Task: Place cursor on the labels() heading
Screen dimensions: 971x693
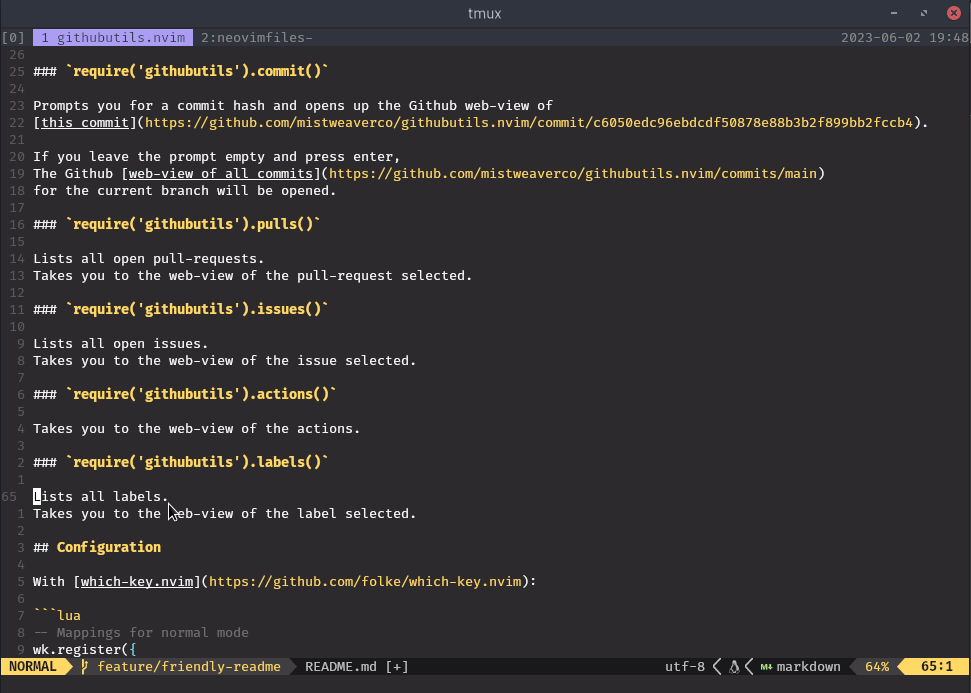Action: [x=180, y=462]
